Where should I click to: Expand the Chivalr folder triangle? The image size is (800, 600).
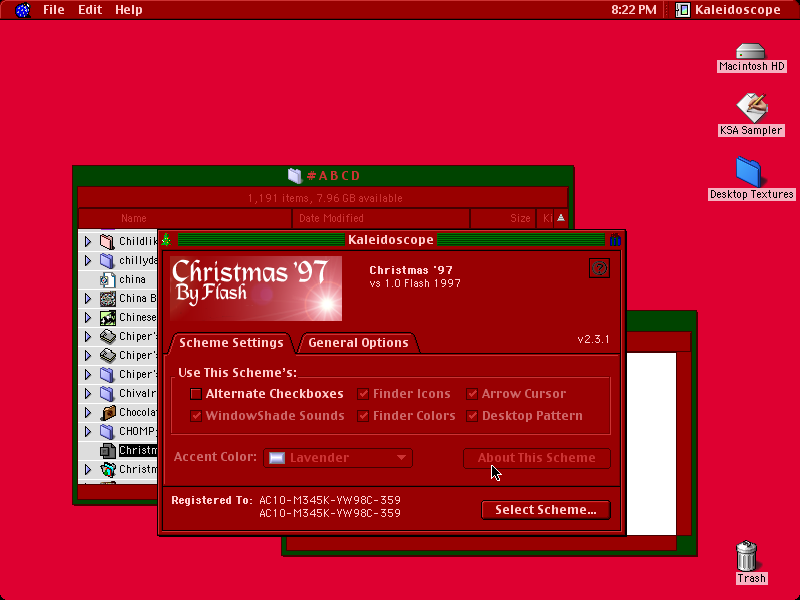pos(88,393)
